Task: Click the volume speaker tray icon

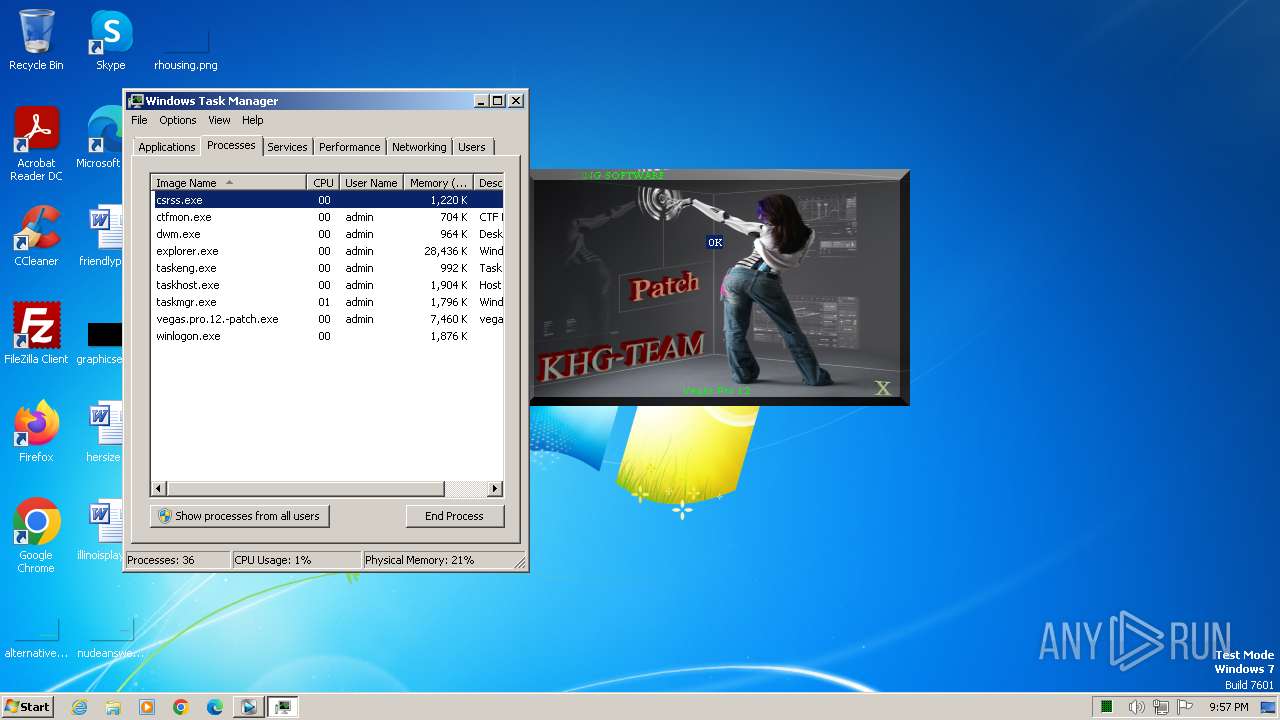Action: click(x=1136, y=707)
